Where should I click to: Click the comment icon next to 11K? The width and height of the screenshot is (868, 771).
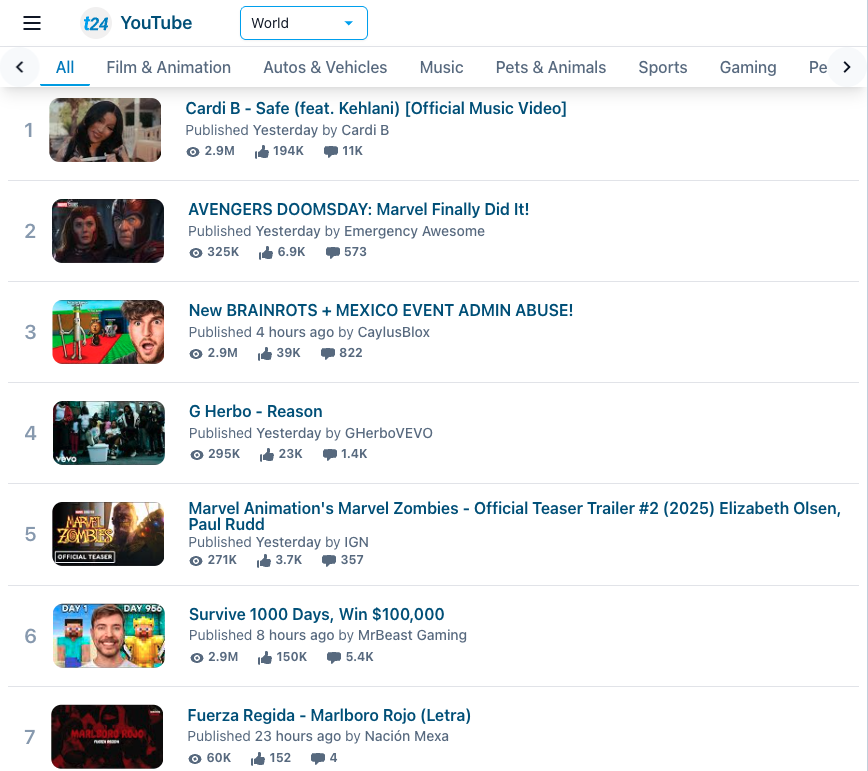pyautogui.click(x=330, y=152)
